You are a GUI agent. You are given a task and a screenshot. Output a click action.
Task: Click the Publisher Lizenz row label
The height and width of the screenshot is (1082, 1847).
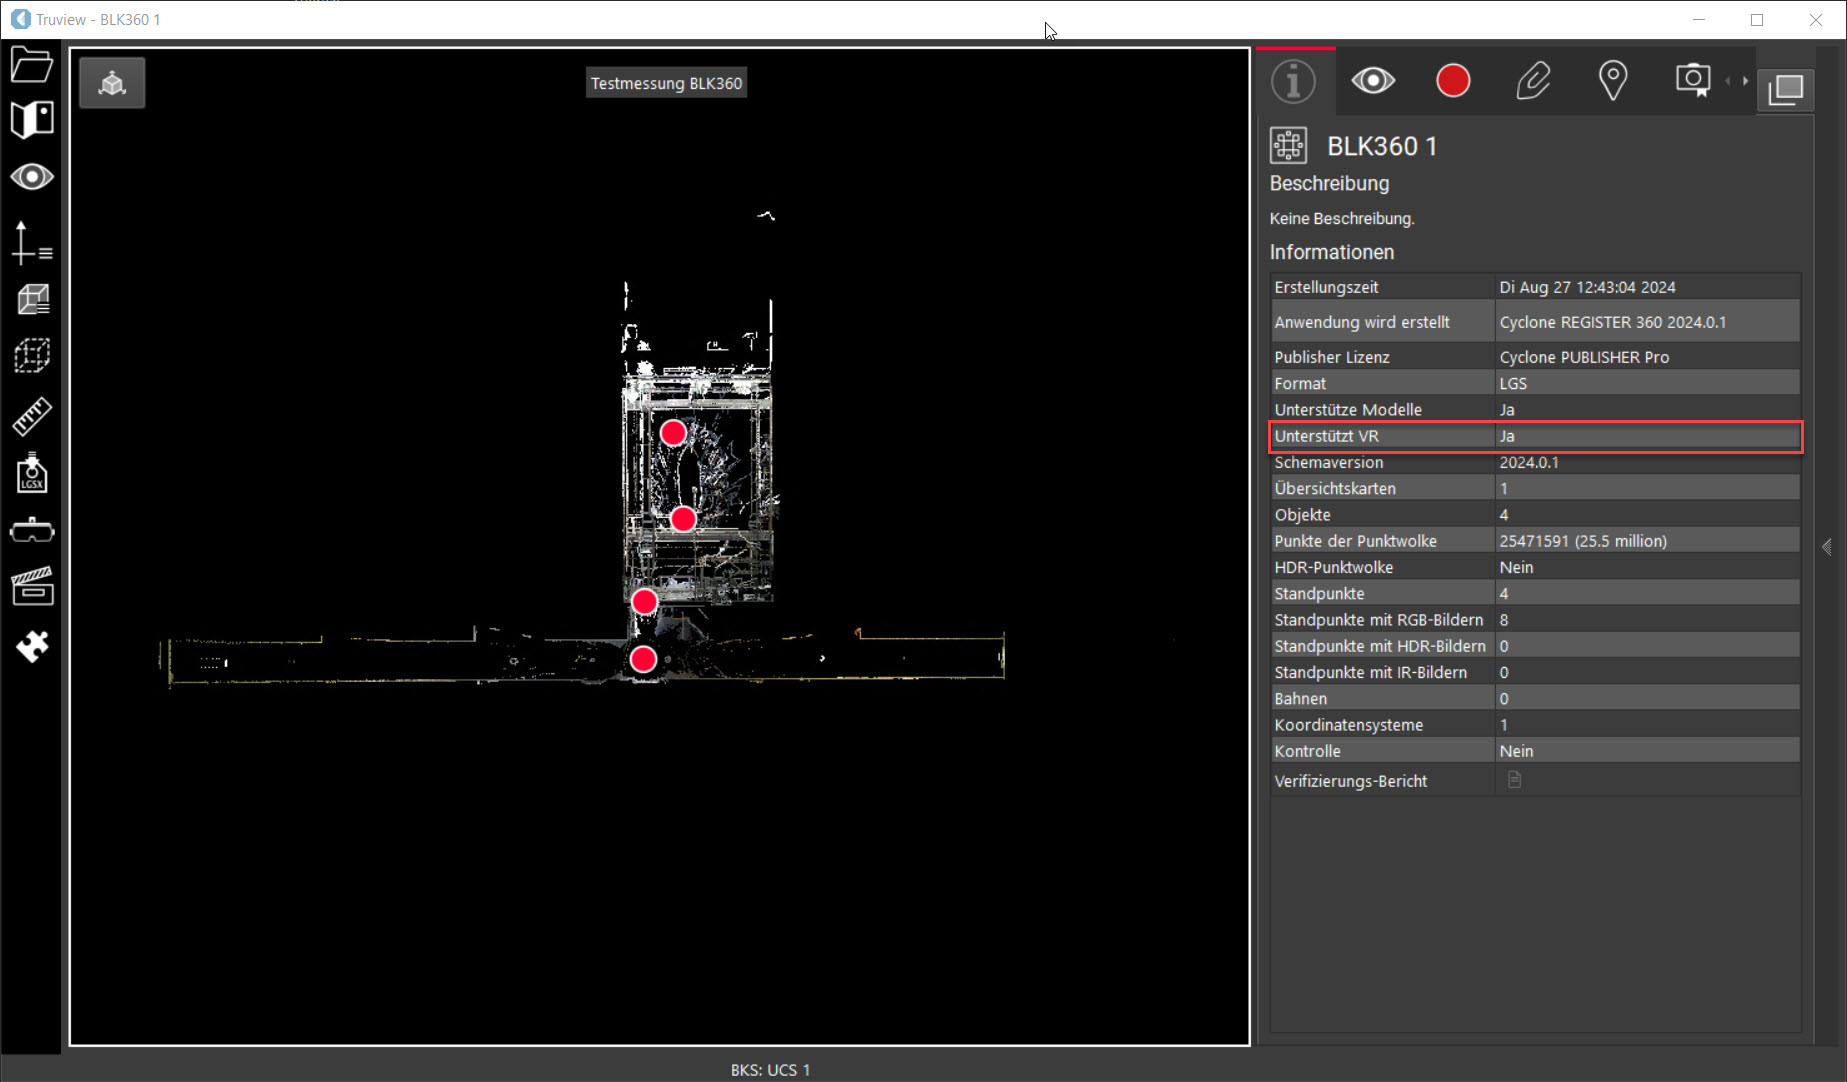click(1331, 357)
